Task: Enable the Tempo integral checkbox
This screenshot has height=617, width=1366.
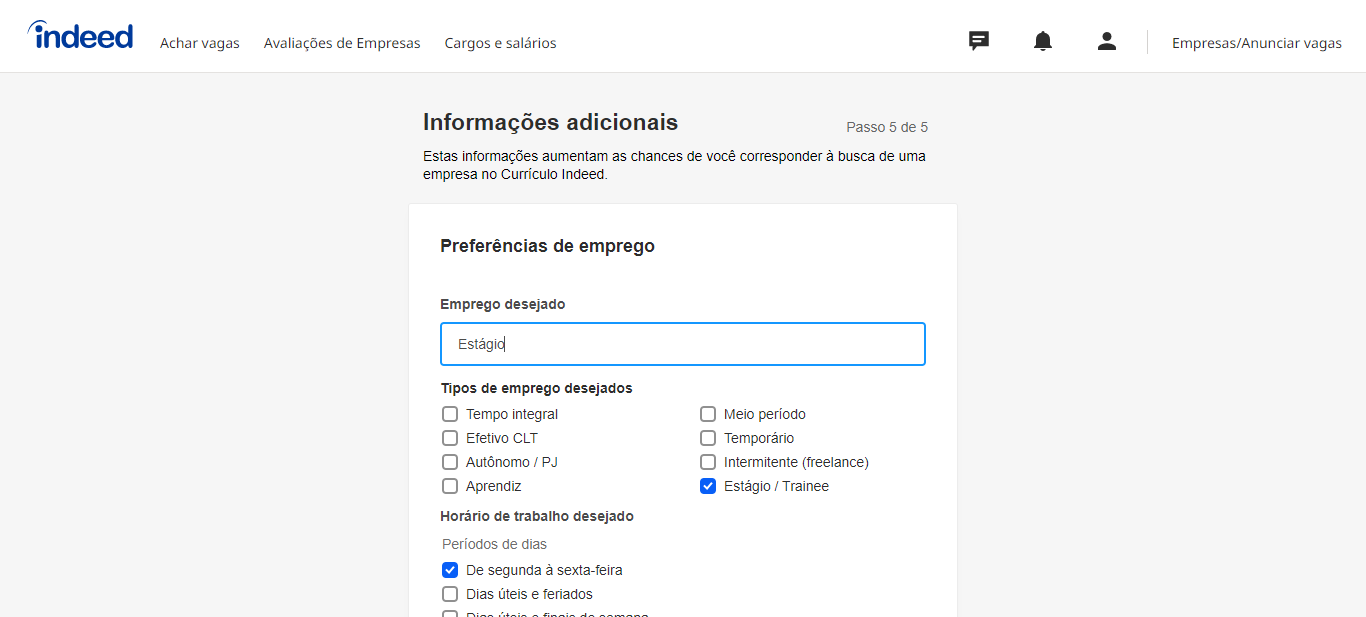Action: point(450,413)
